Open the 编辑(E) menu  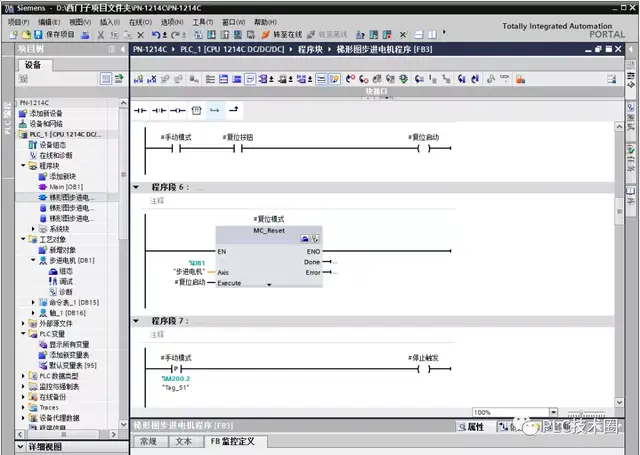(x=47, y=21)
